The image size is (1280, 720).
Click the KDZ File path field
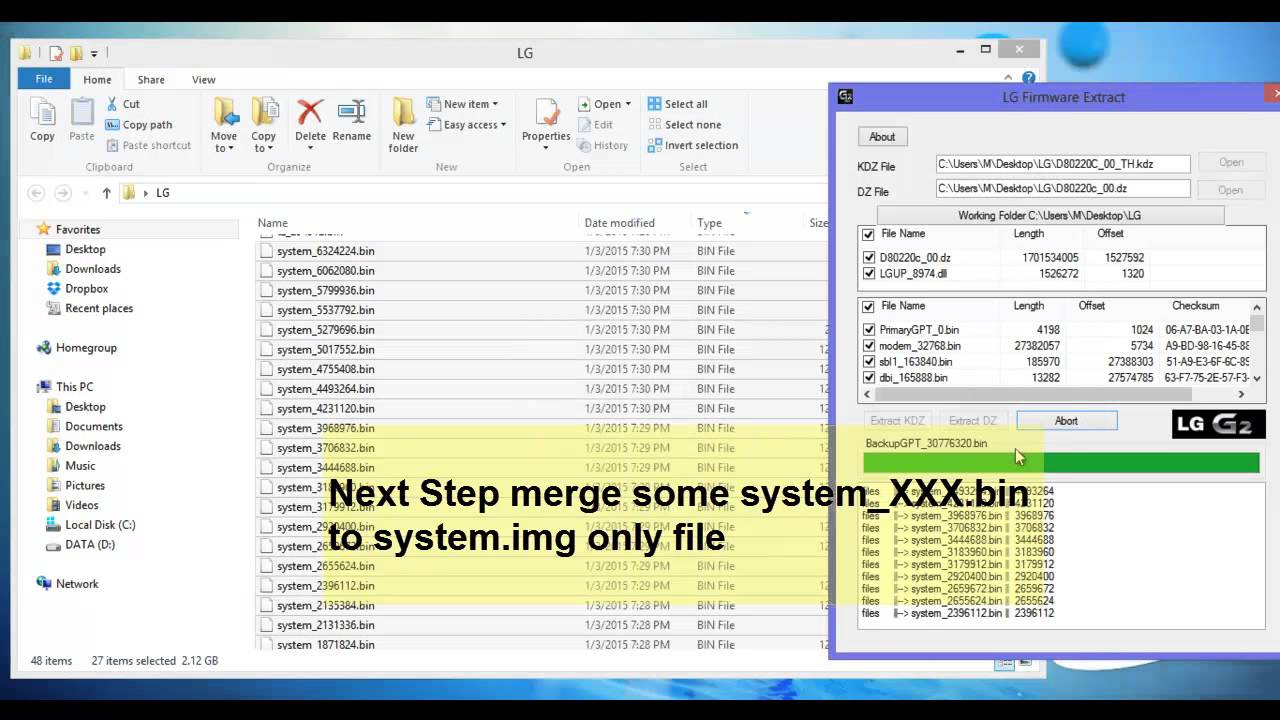pos(1063,163)
